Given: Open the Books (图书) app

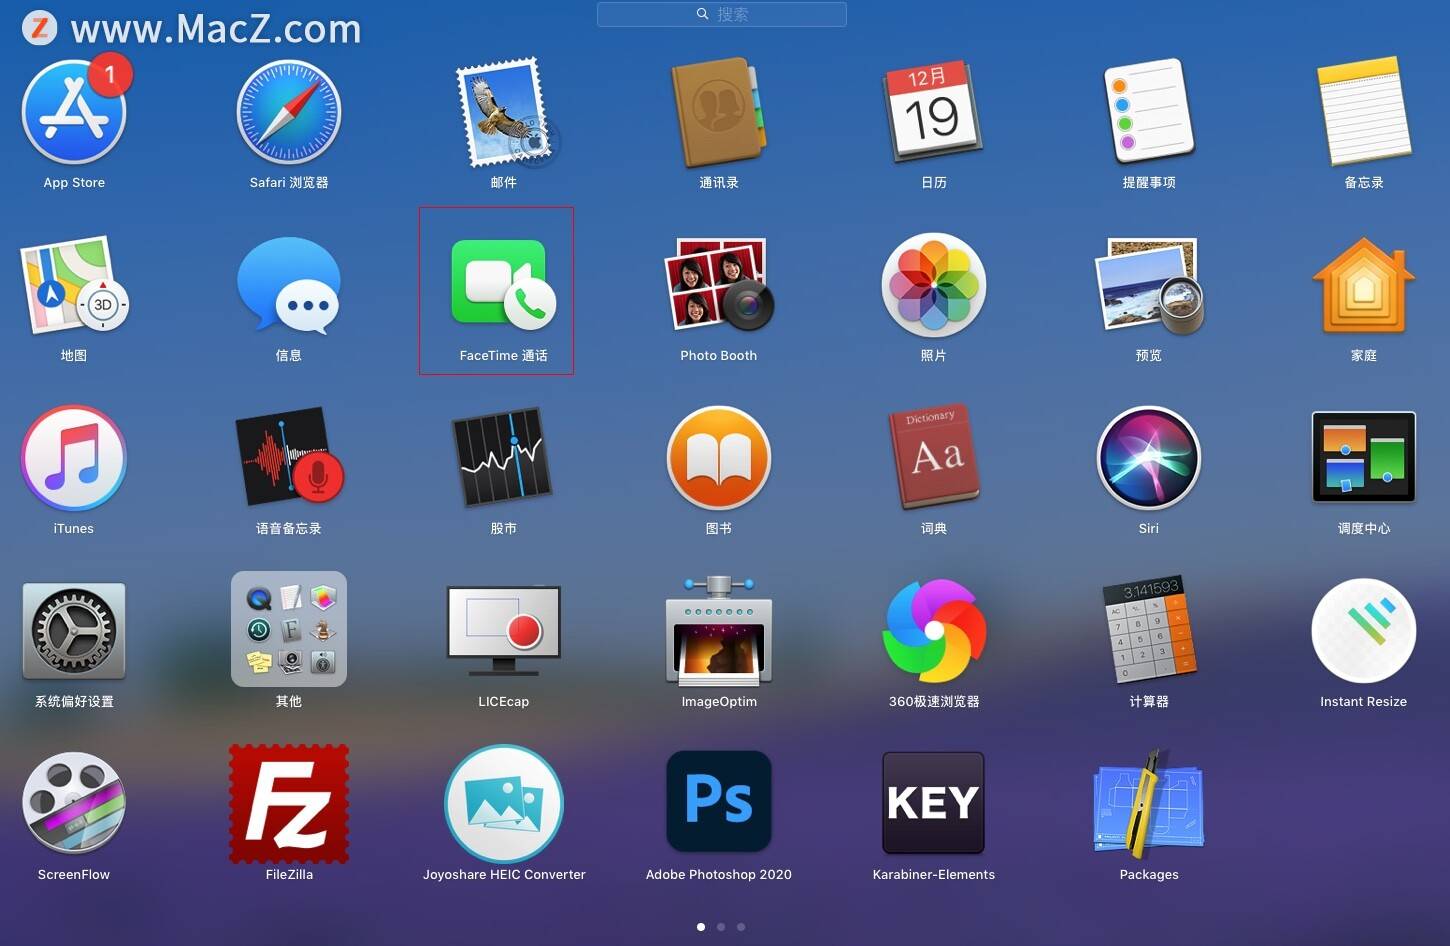Looking at the screenshot, I should point(719,459).
